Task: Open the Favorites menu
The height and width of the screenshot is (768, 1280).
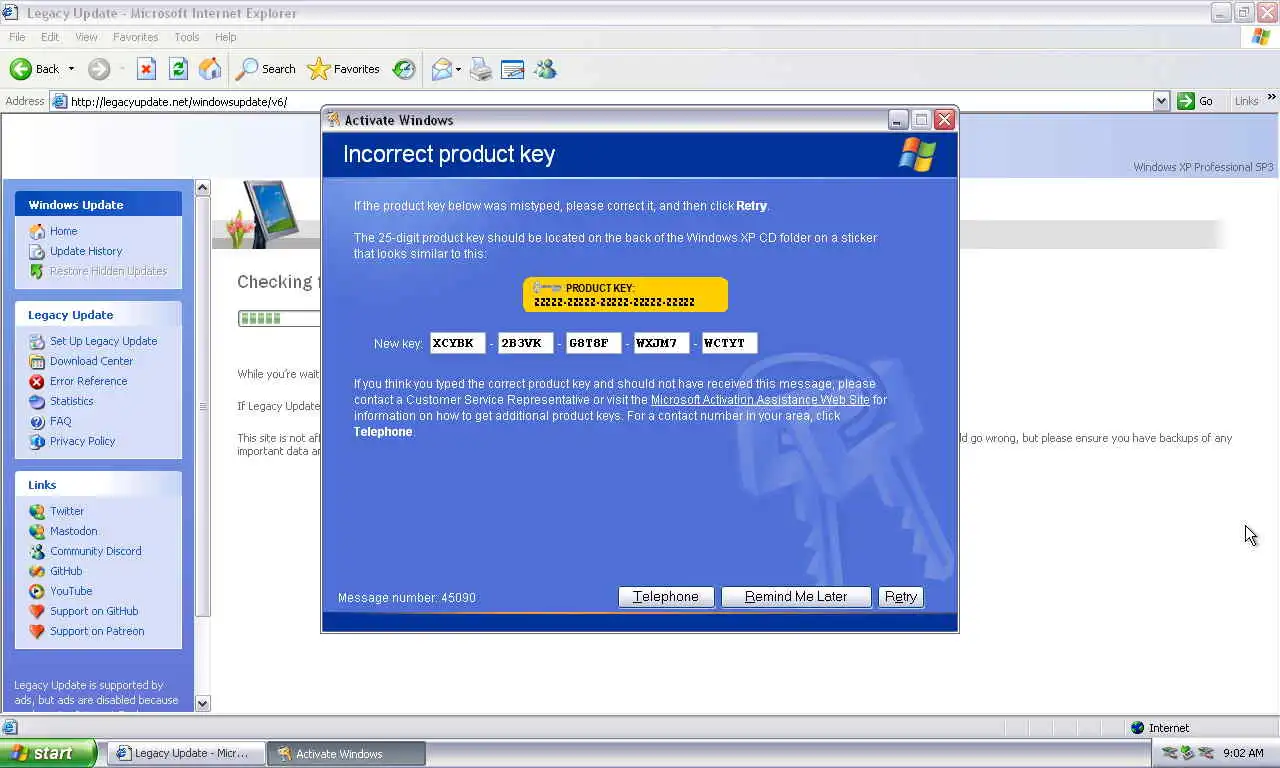Action: tap(135, 37)
